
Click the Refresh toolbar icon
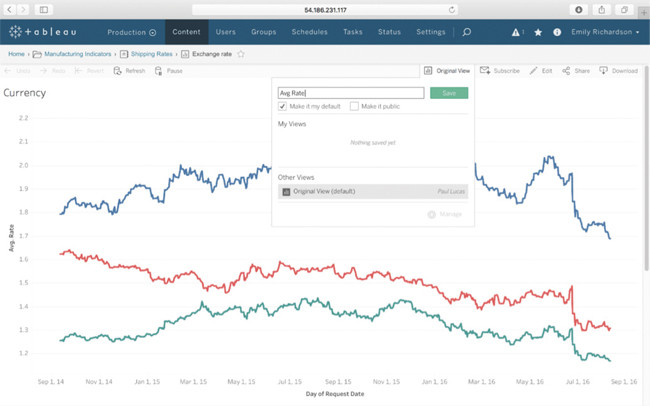(x=129, y=71)
